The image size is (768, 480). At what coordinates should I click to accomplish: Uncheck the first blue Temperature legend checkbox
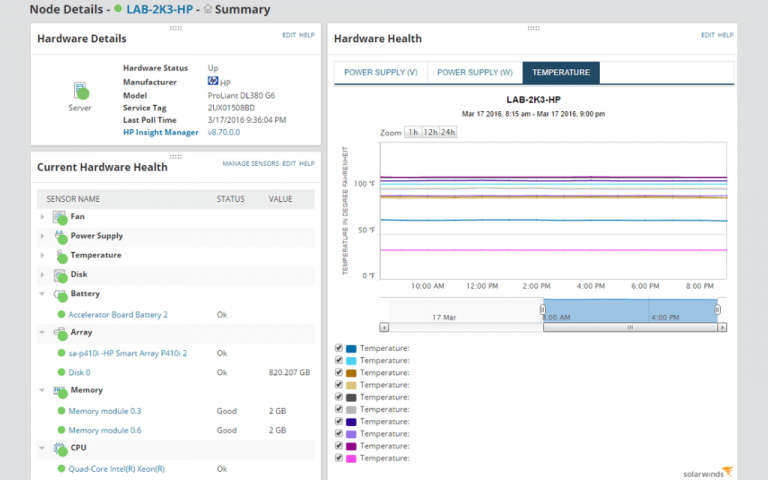pyautogui.click(x=339, y=348)
